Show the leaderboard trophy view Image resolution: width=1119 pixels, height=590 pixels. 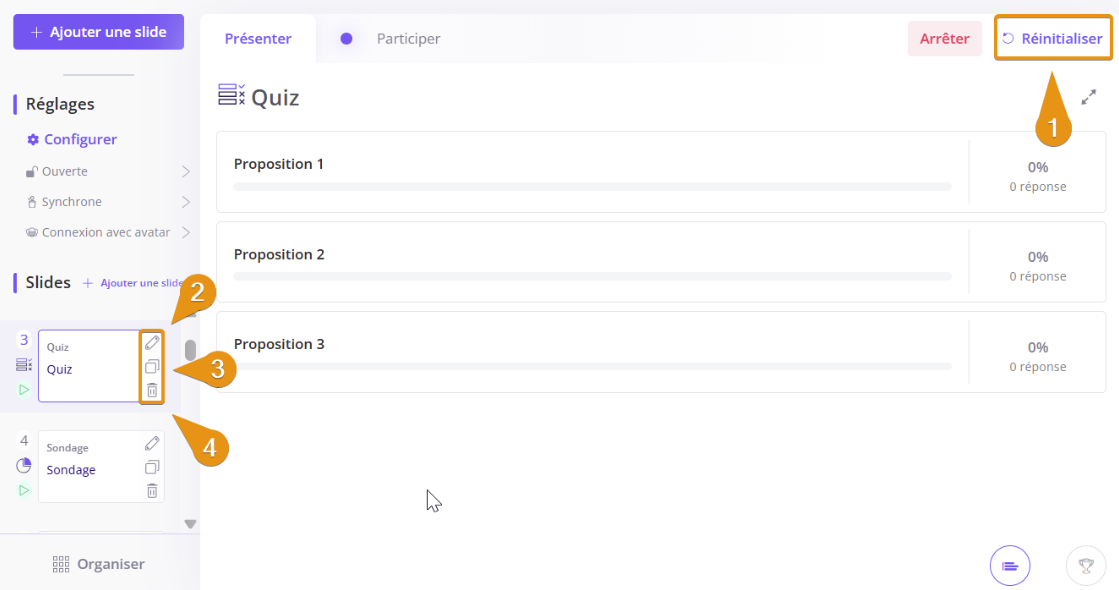(1086, 566)
